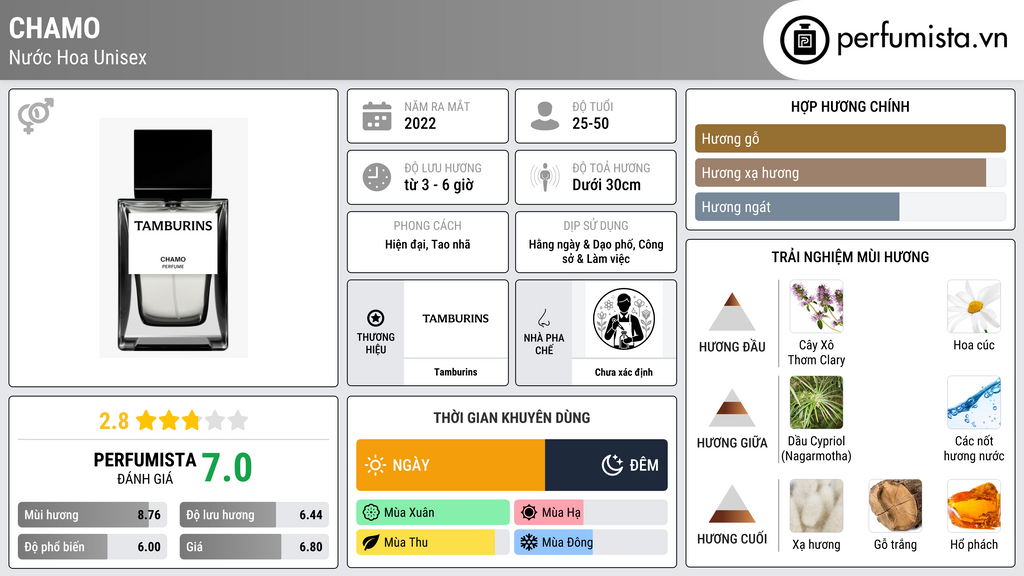Open the Các nốt hương nước image
This screenshot has height=576, width=1024.
point(974,403)
